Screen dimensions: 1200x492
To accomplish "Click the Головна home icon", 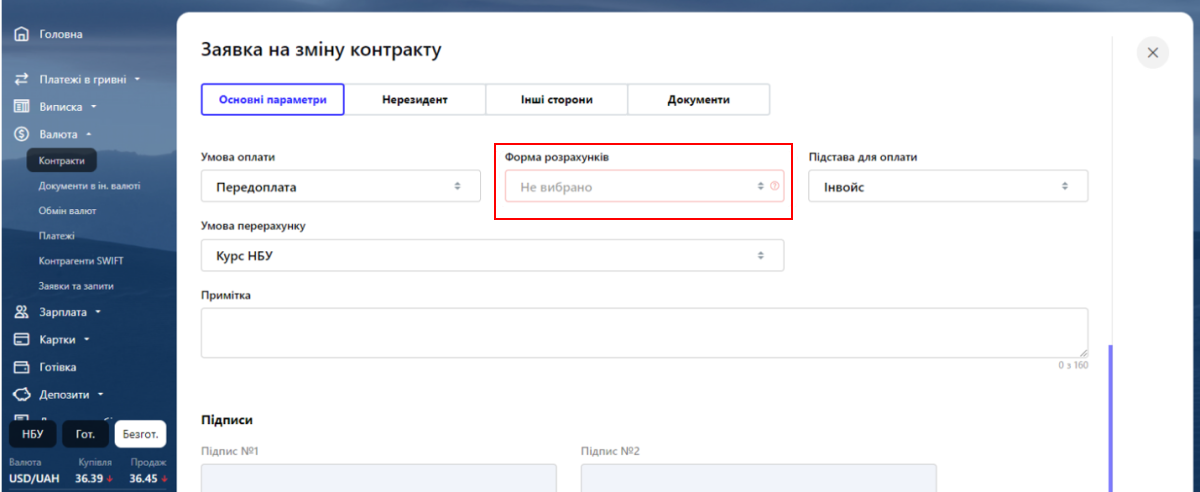I will tap(21, 35).
